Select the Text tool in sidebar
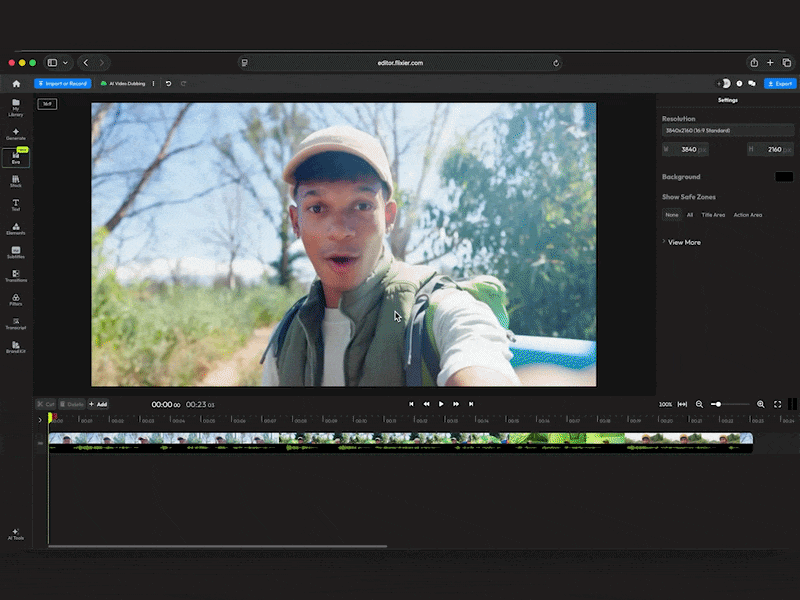This screenshot has height=600, width=800. click(x=16, y=205)
